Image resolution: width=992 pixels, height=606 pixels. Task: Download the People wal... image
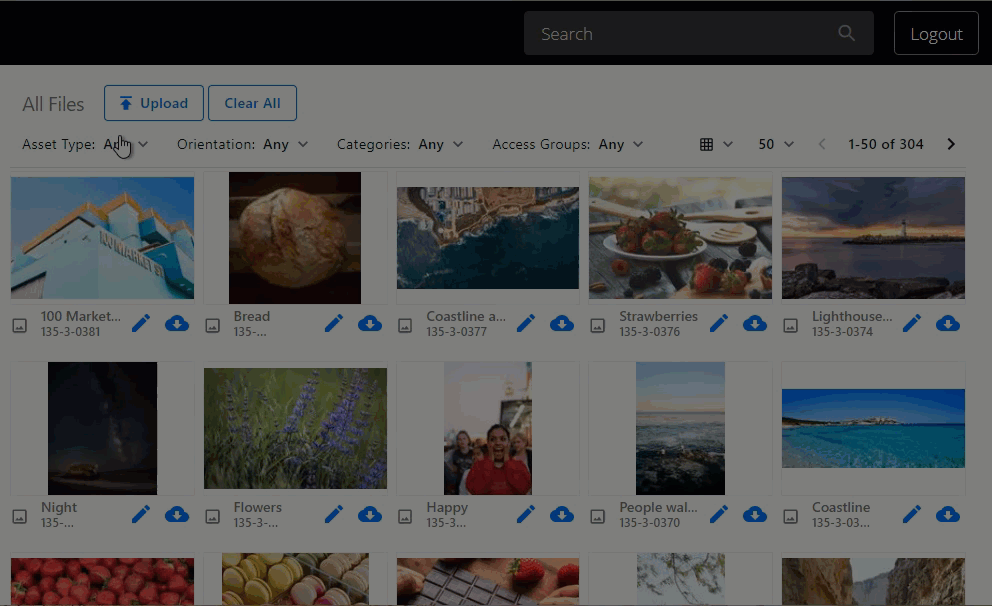pyautogui.click(x=755, y=515)
